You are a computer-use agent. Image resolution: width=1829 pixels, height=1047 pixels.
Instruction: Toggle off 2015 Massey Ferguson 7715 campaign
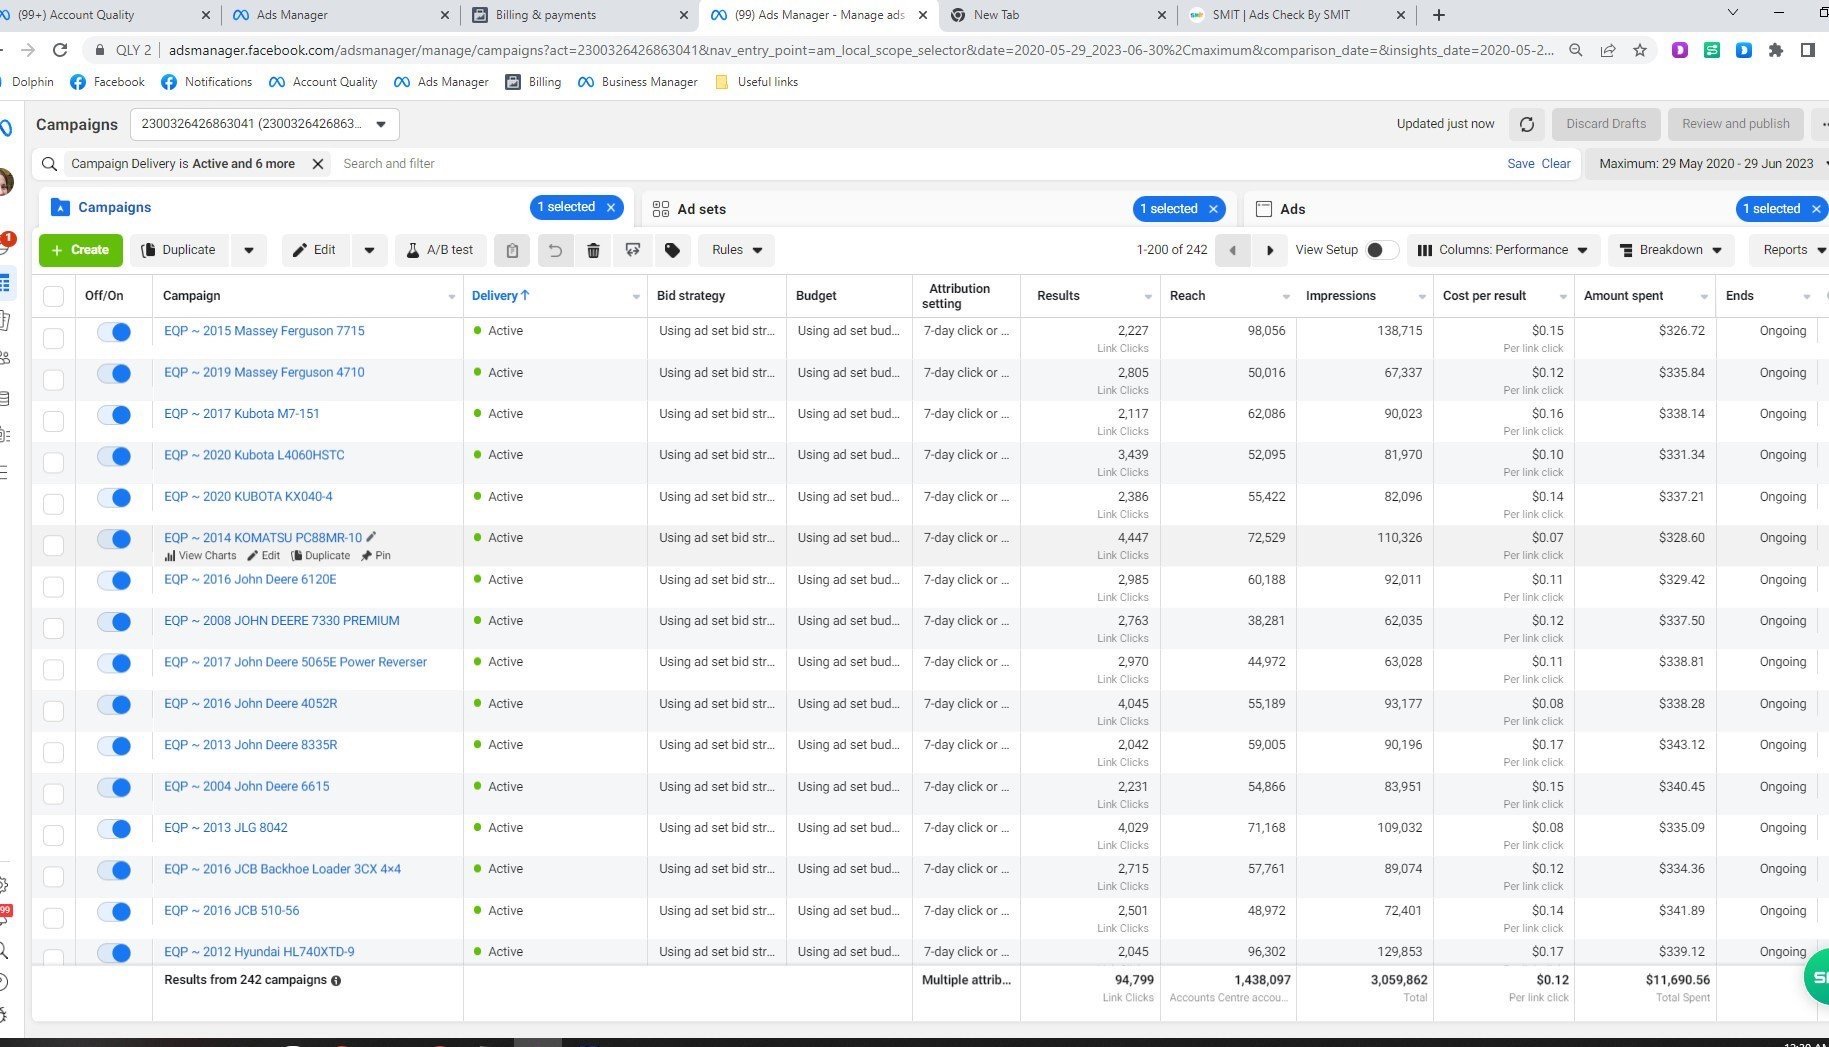[x=114, y=332]
